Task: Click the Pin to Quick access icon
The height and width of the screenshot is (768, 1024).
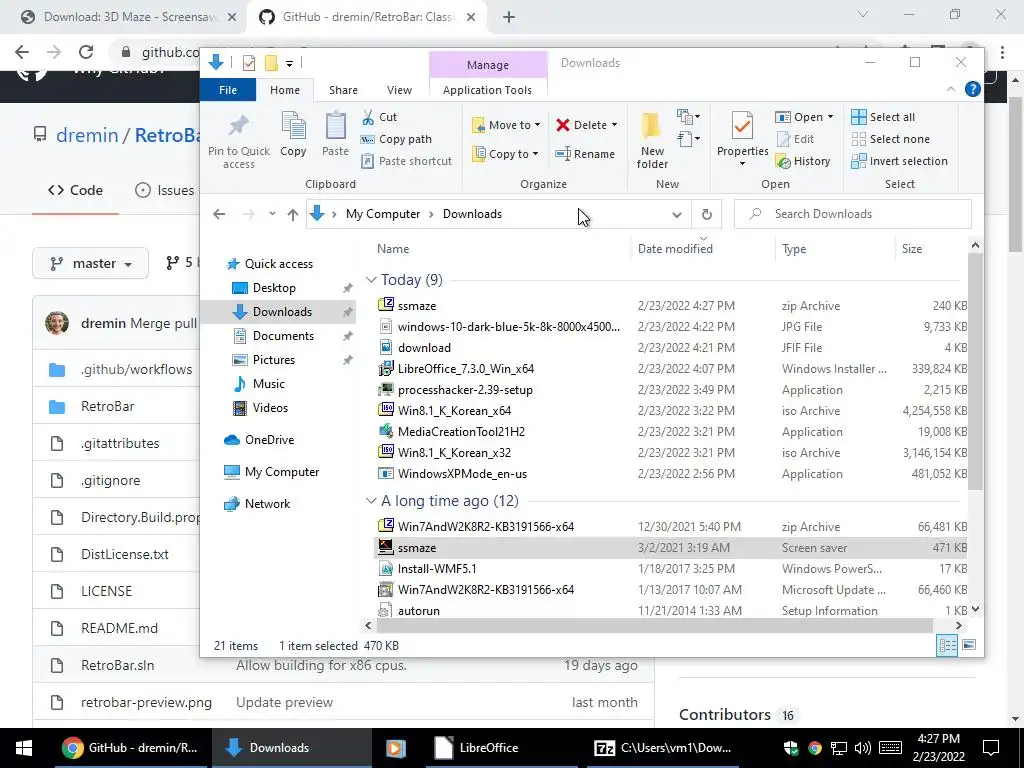Action: click(x=238, y=127)
